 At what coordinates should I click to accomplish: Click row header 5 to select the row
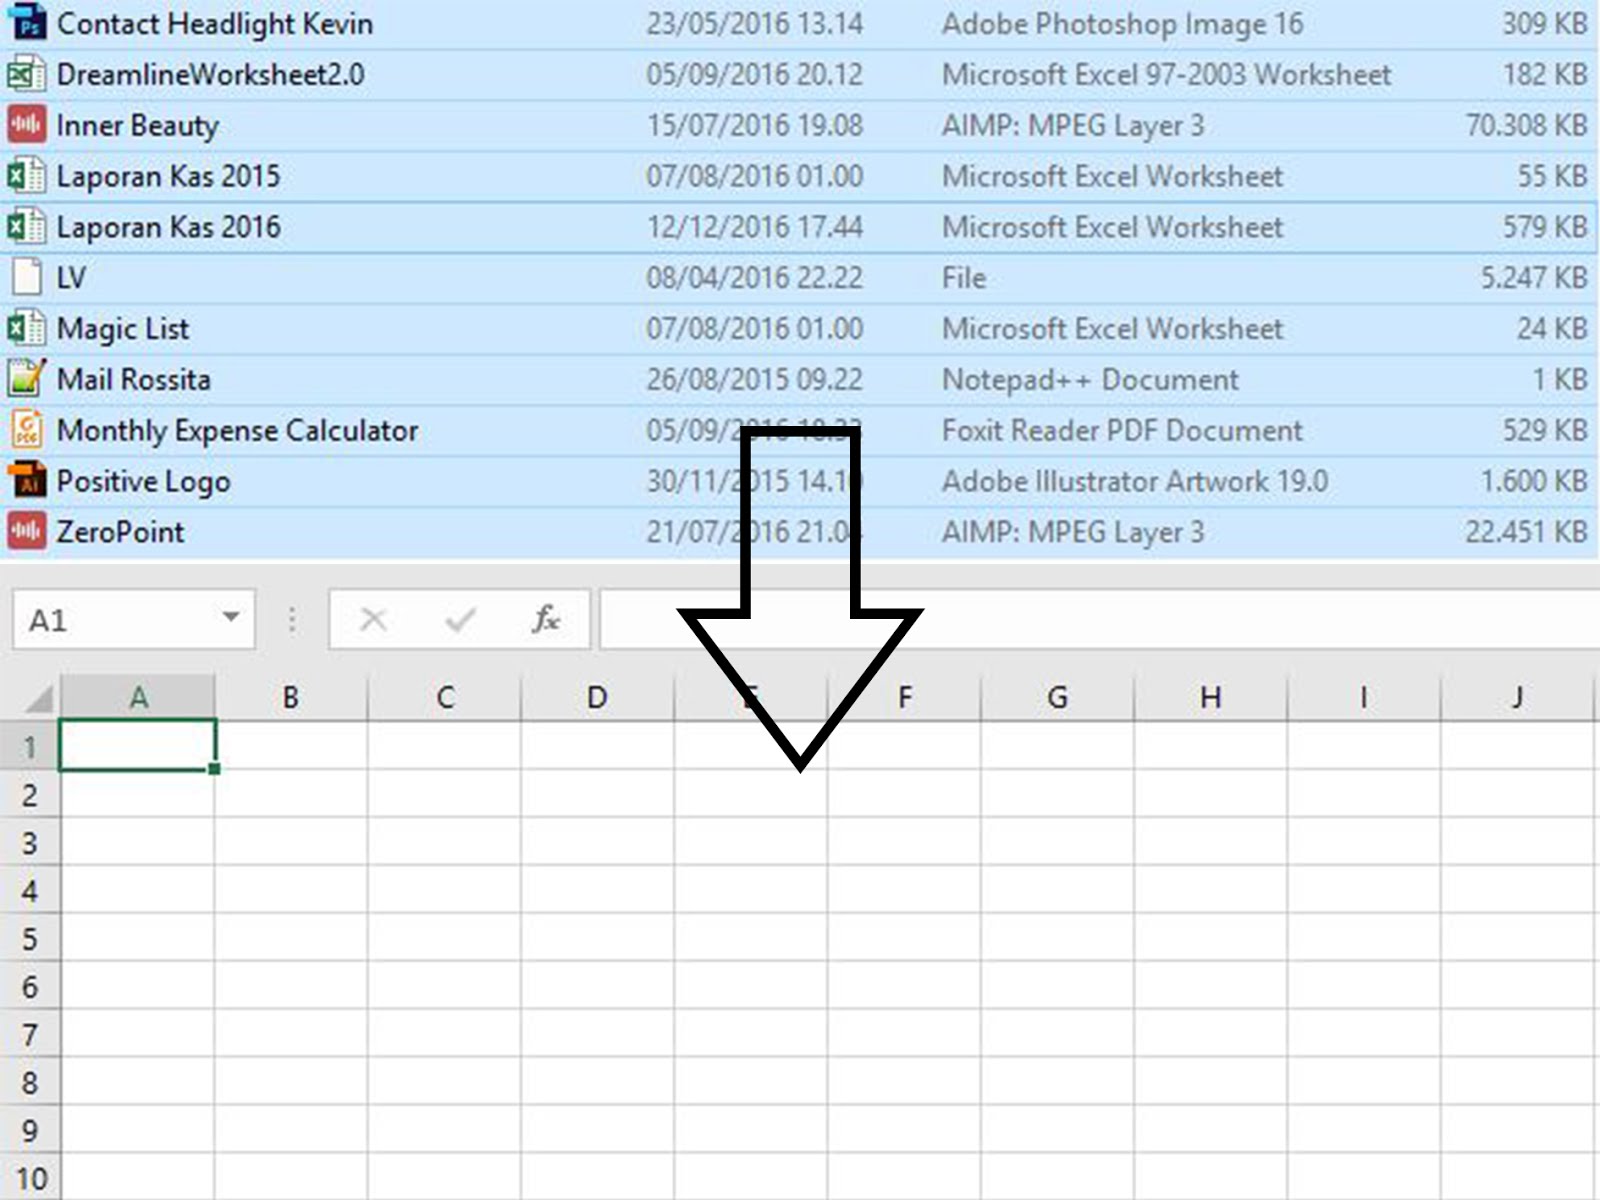pyautogui.click(x=30, y=938)
